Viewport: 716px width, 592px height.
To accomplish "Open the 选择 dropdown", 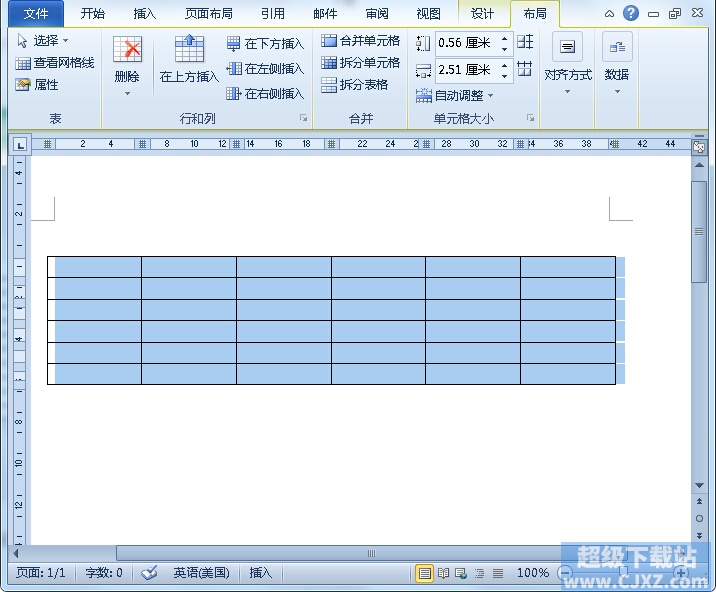I will point(43,41).
